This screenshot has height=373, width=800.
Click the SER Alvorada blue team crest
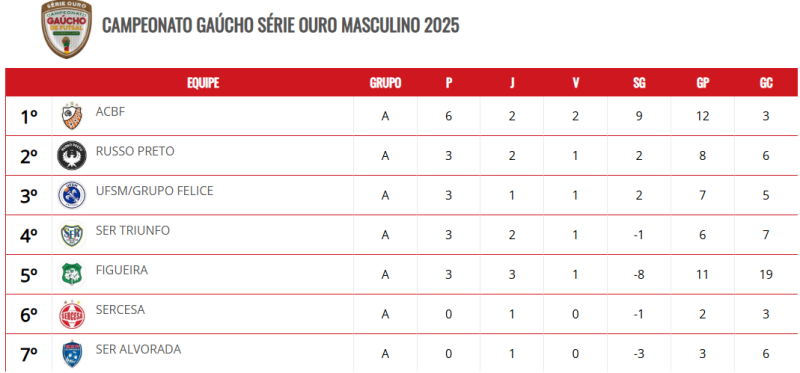click(x=72, y=354)
